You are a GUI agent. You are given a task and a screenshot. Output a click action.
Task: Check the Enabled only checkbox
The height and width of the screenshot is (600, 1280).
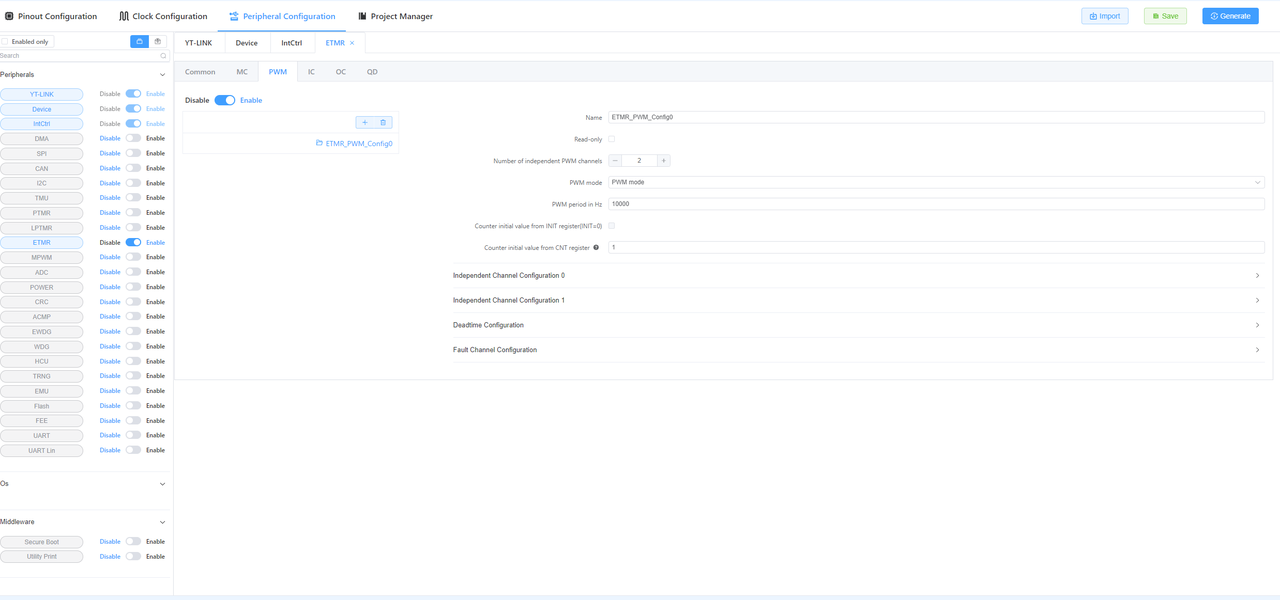click(6, 42)
